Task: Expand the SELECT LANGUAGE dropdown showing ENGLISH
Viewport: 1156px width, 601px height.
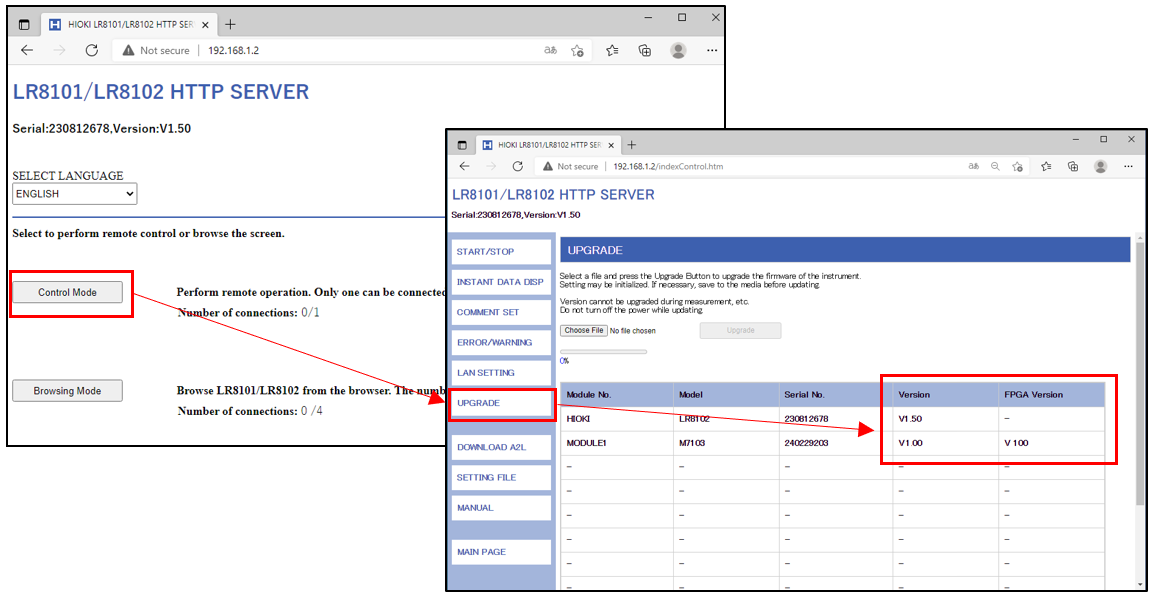Action: coord(74,194)
